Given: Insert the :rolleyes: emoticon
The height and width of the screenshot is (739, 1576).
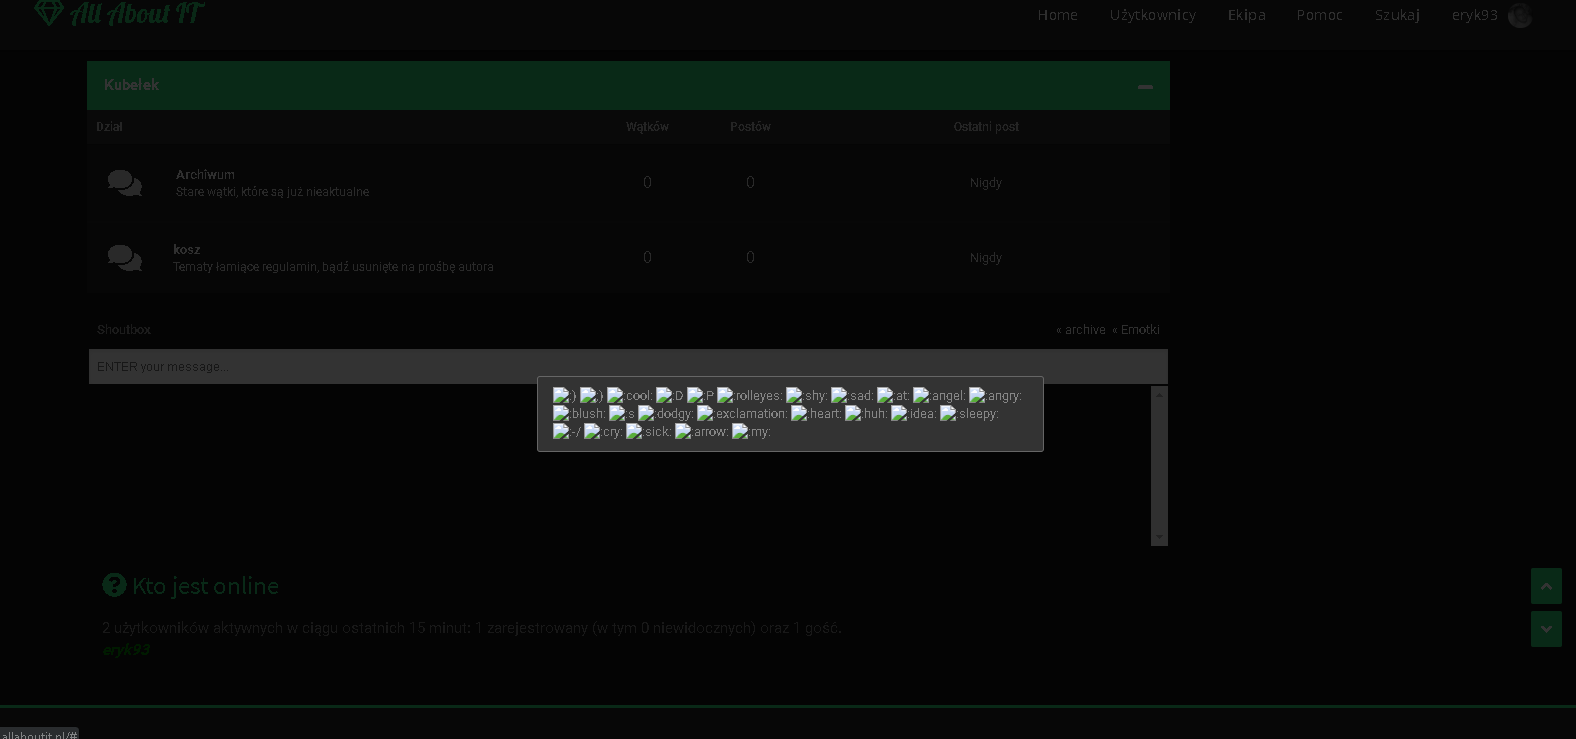Looking at the screenshot, I should (x=749, y=396).
